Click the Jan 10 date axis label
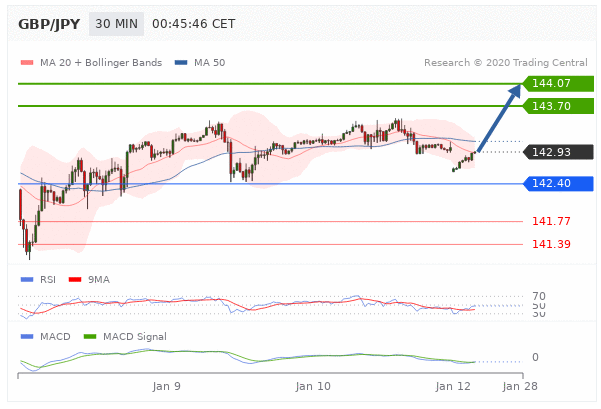 coord(313,386)
